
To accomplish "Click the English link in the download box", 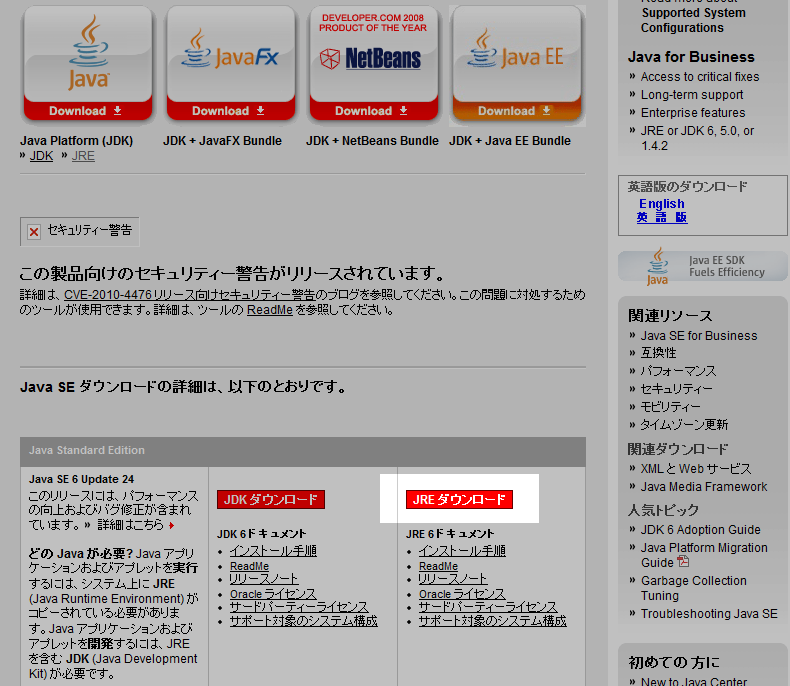I will tap(662, 203).
